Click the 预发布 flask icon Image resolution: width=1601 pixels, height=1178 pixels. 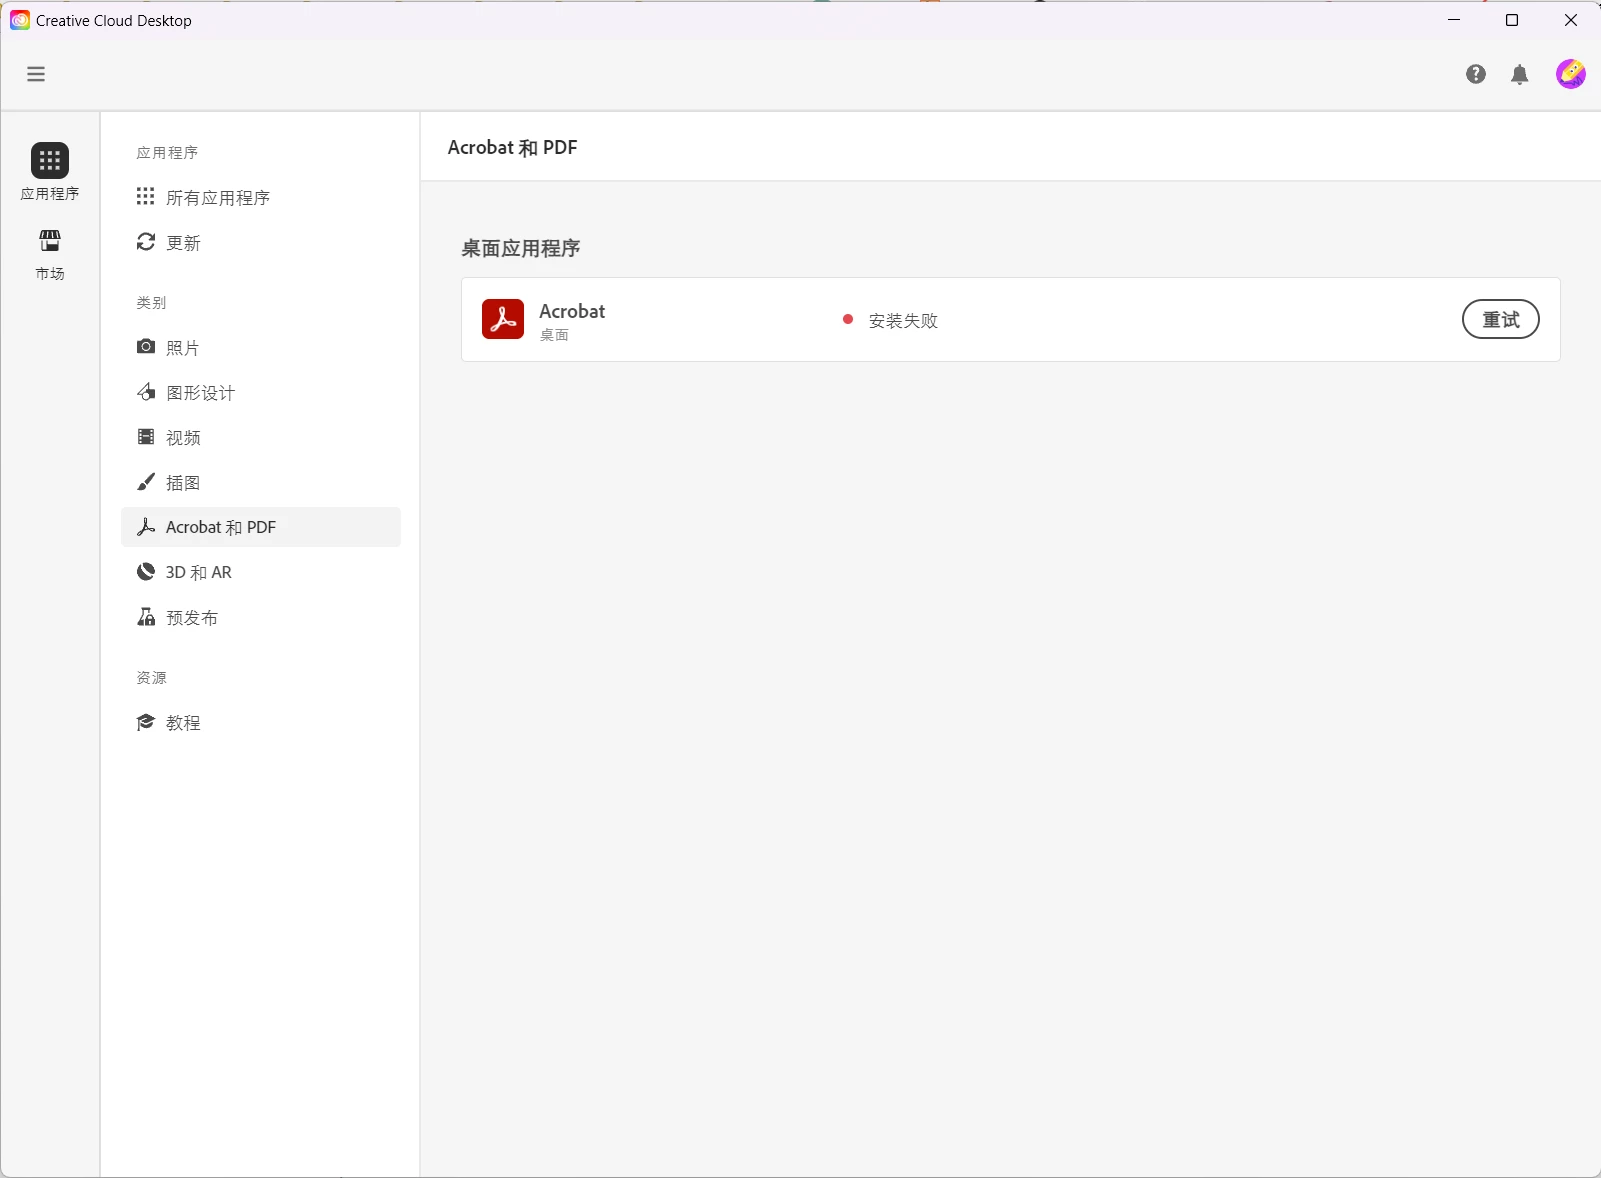[146, 617]
